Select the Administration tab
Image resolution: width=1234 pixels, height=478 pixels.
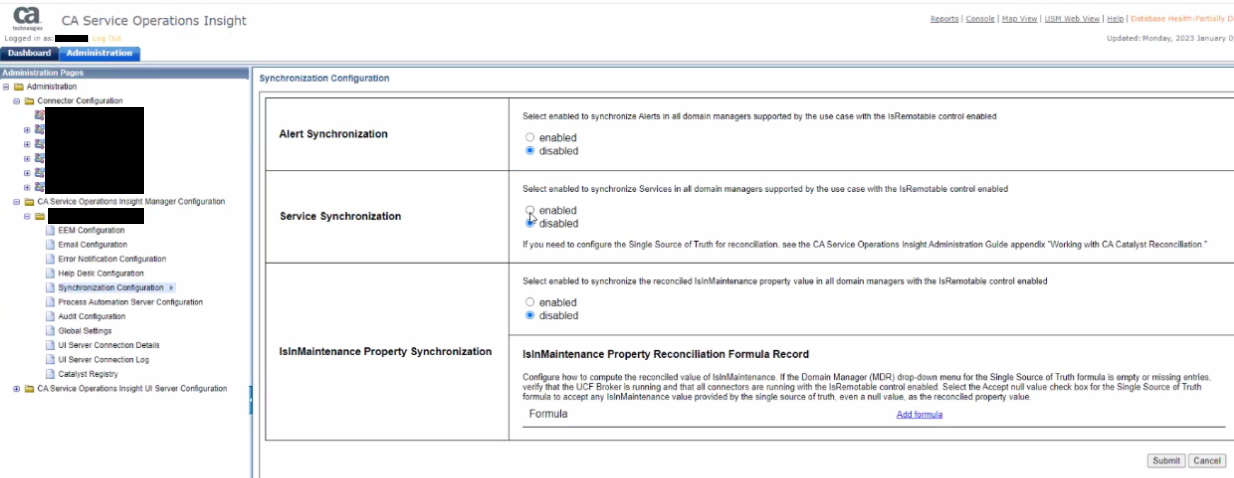[99, 53]
